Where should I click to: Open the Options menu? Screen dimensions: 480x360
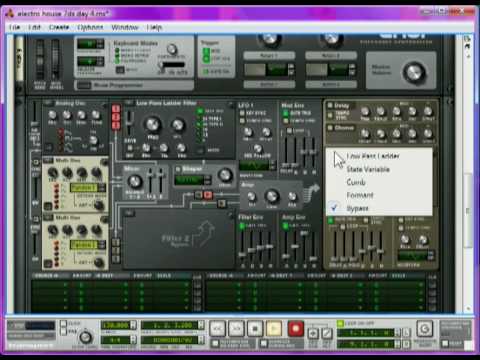(x=90, y=27)
